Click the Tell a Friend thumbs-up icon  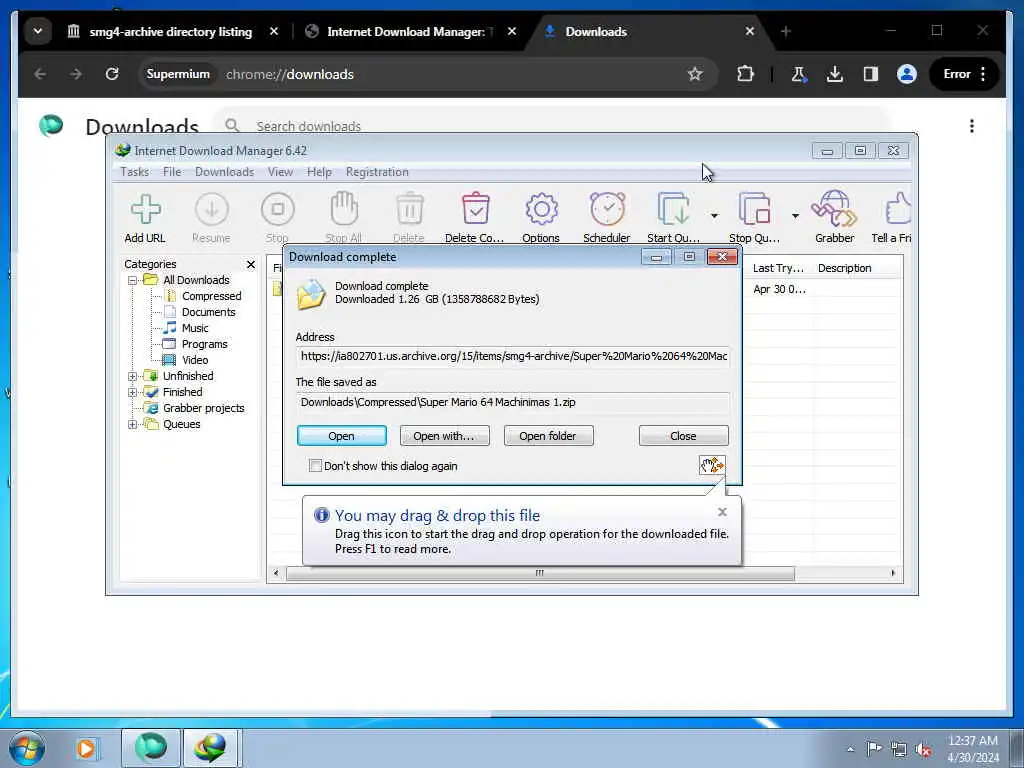(898, 209)
